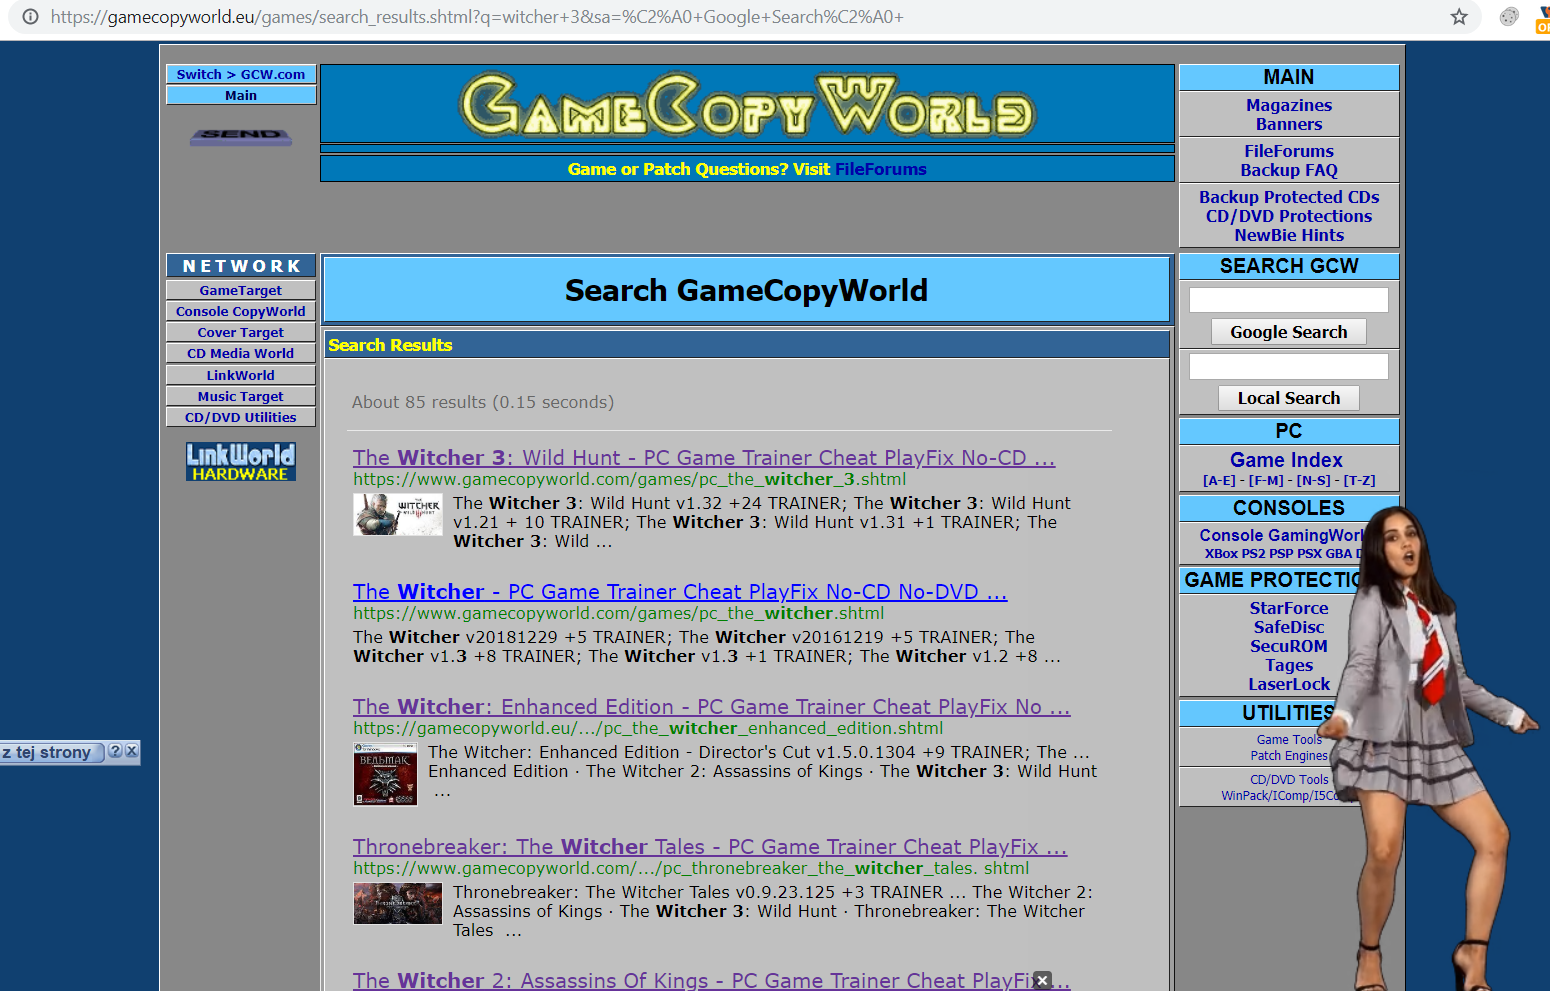
Task: Open Console GamingWorld link
Action: [x=1281, y=535]
